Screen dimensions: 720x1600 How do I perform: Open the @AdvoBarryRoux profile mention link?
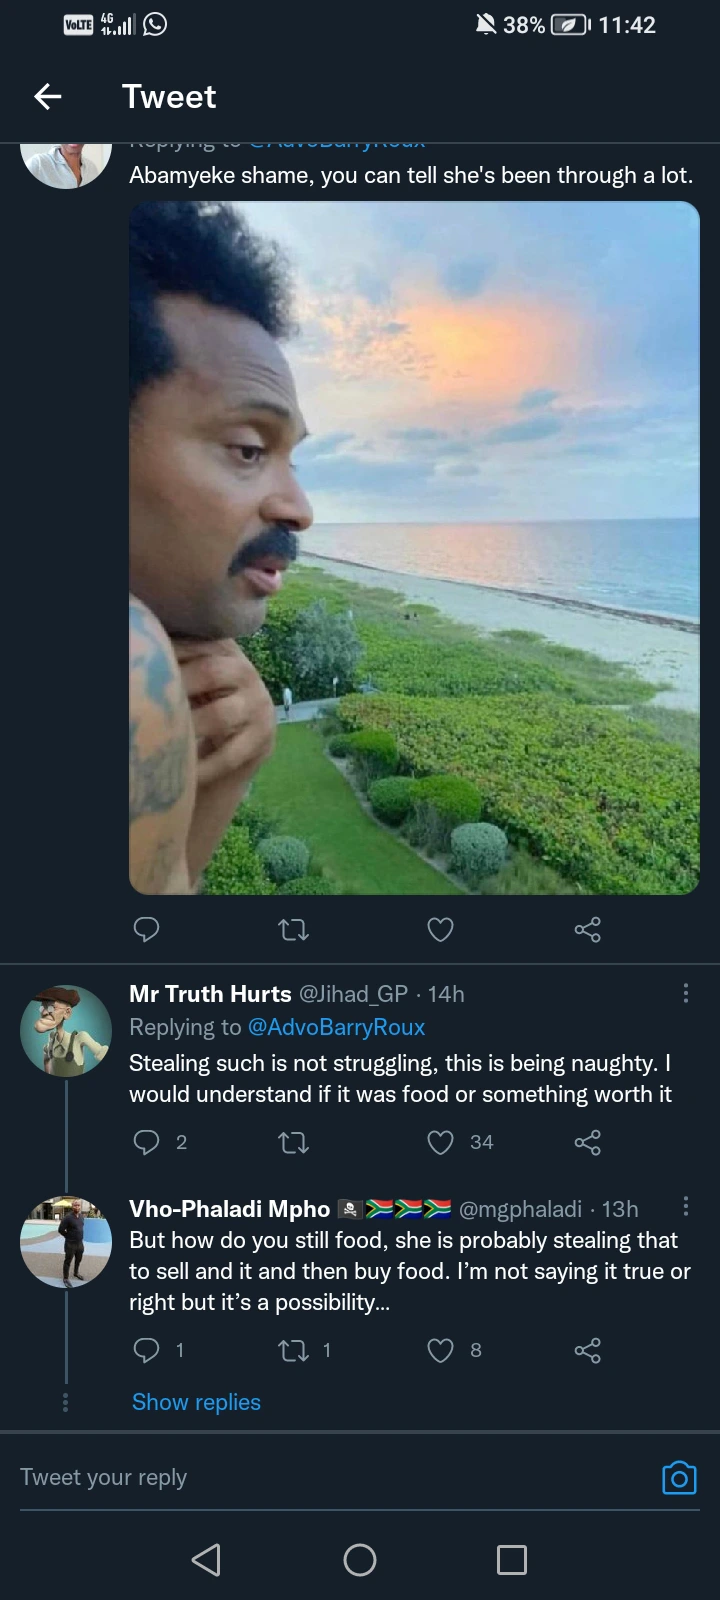336,1027
